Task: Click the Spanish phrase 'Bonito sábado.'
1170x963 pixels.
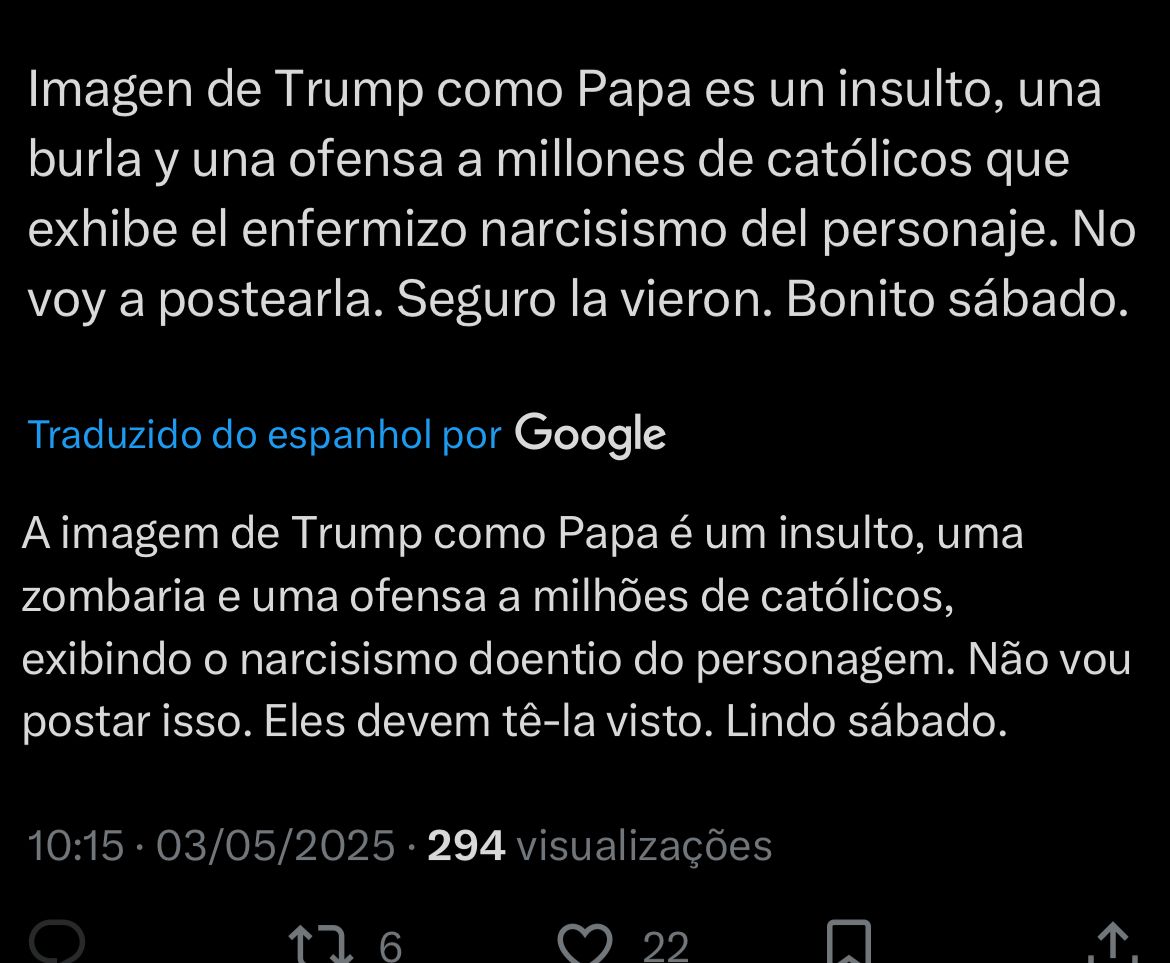Action: (957, 300)
